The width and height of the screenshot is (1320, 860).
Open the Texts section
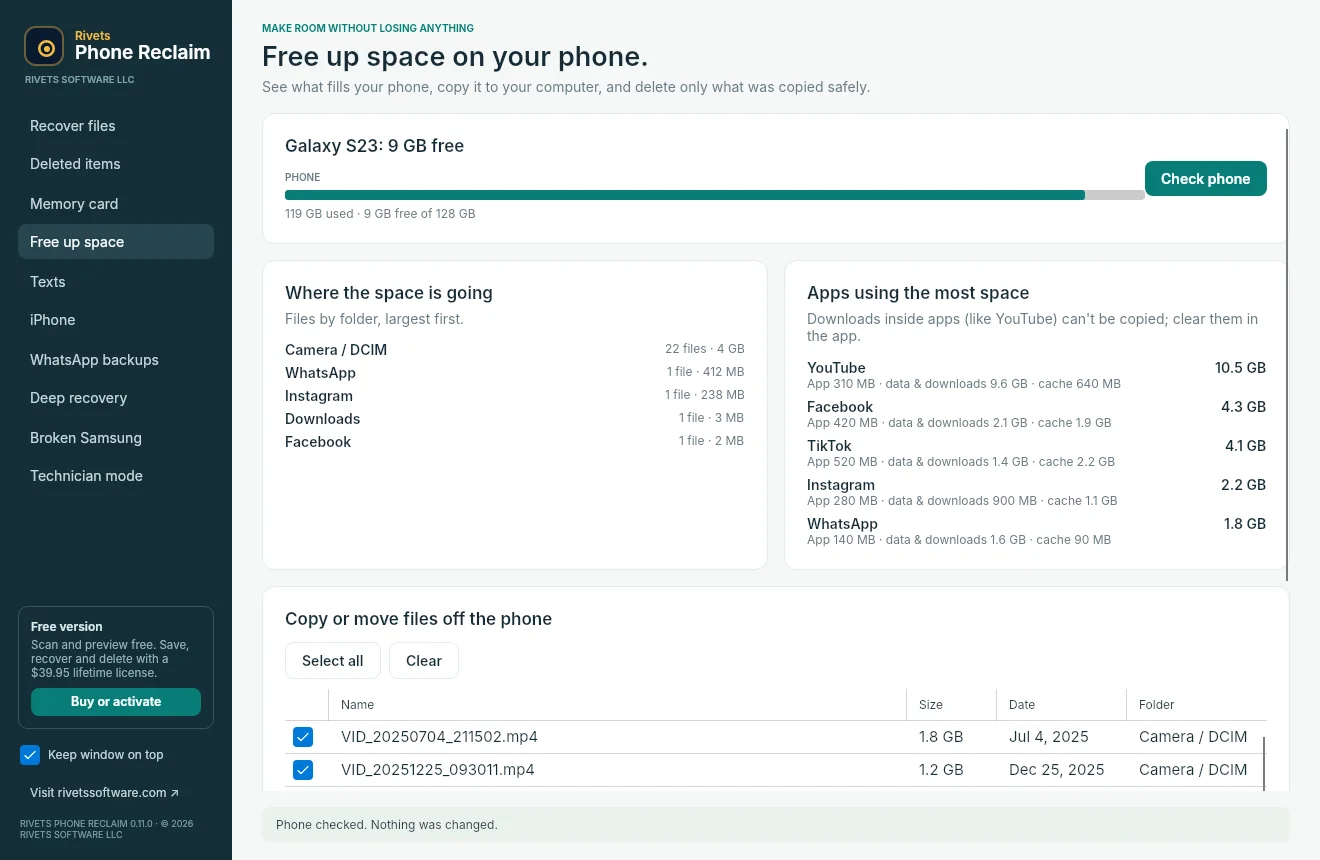pyautogui.click(x=116, y=282)
